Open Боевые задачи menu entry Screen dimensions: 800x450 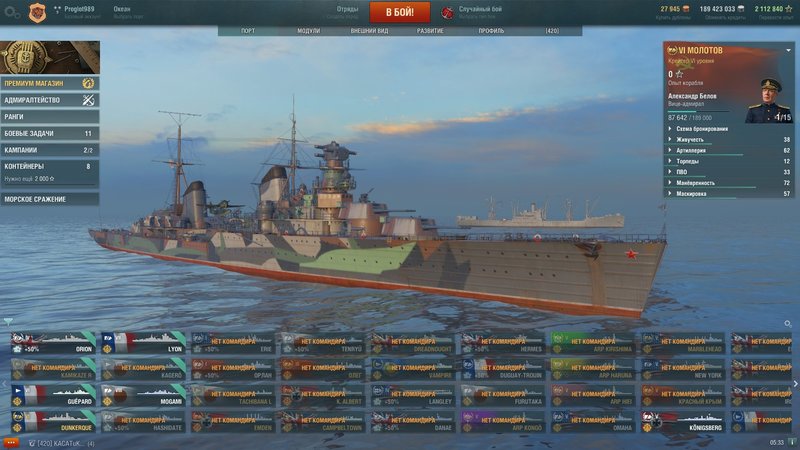50,133
